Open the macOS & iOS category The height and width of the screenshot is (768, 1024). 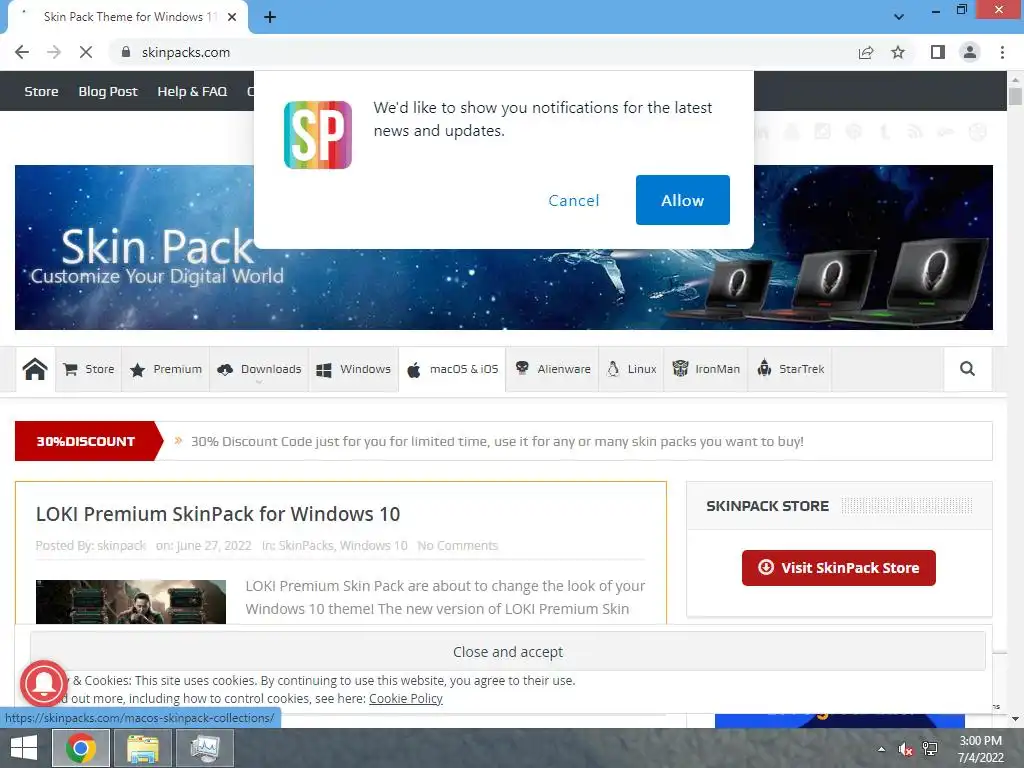click(452, 369)
